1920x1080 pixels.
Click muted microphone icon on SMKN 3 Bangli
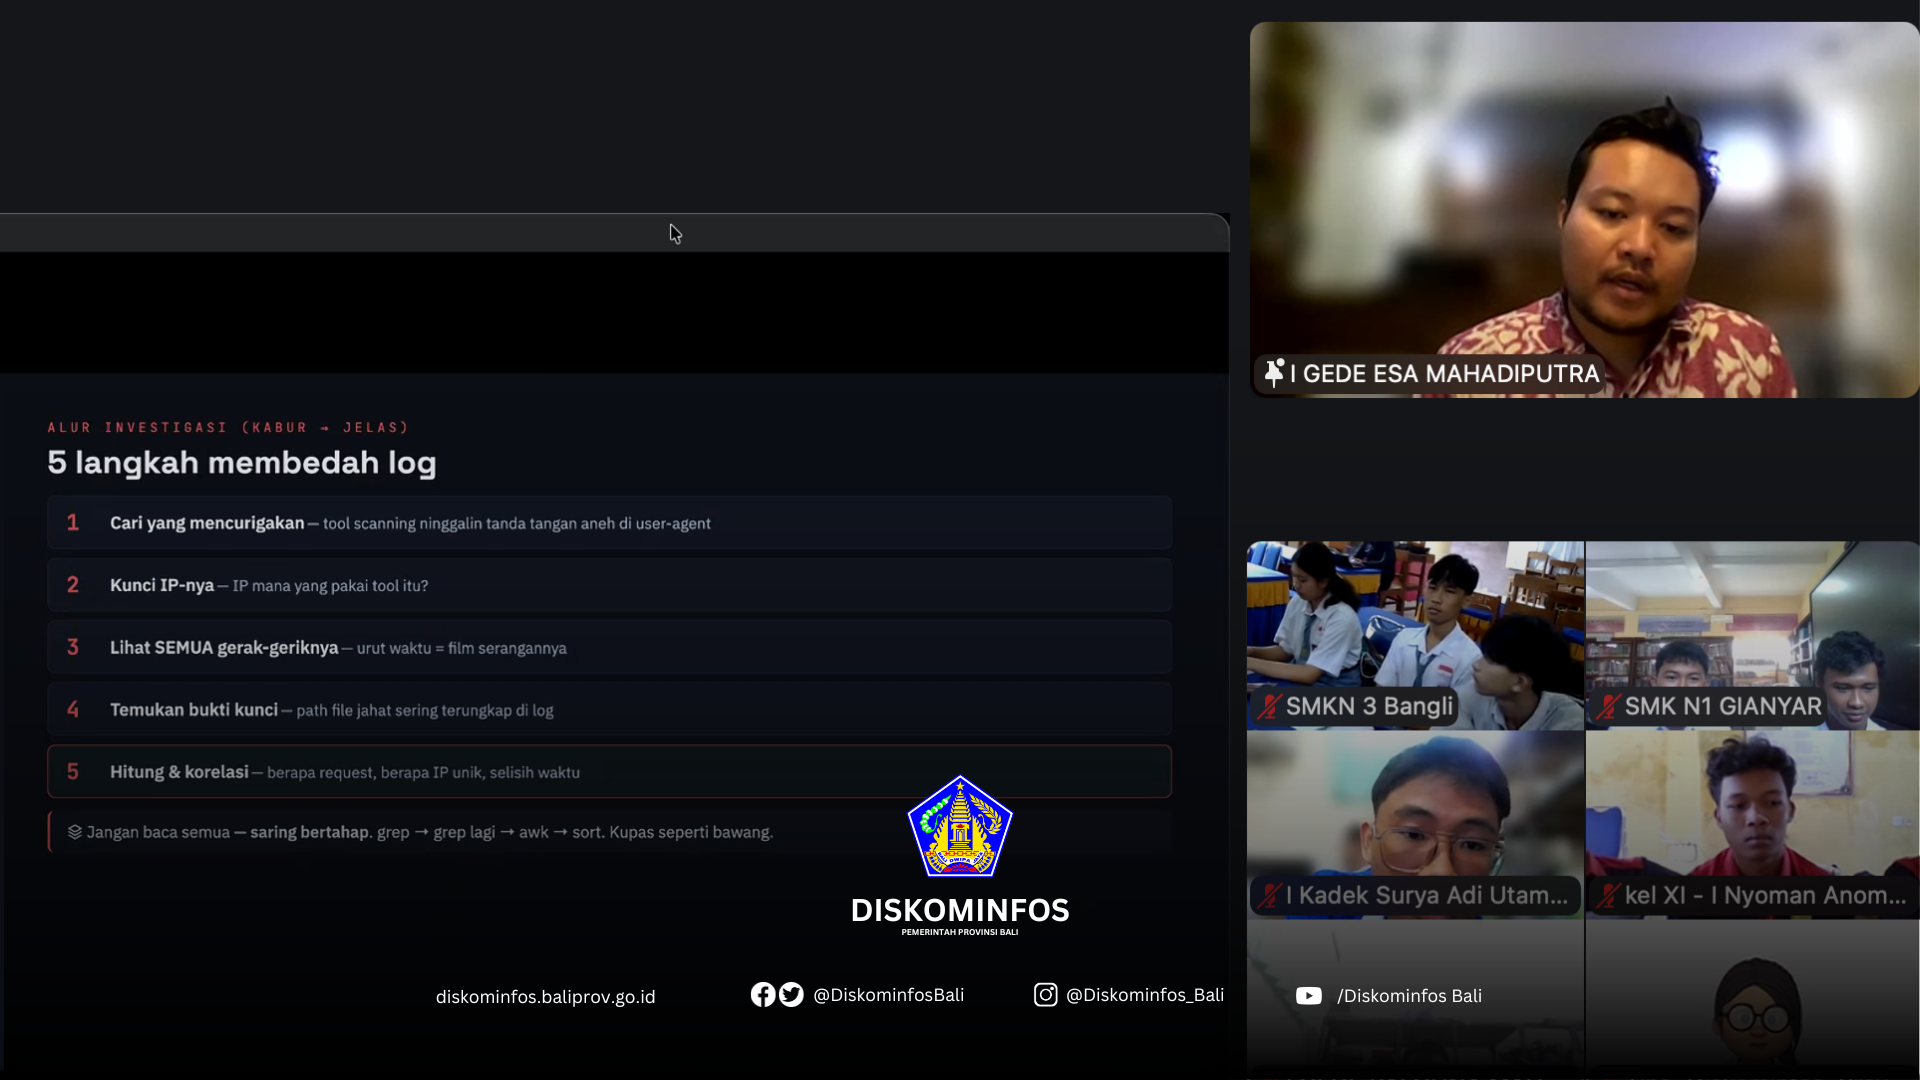pos(1269,707)
